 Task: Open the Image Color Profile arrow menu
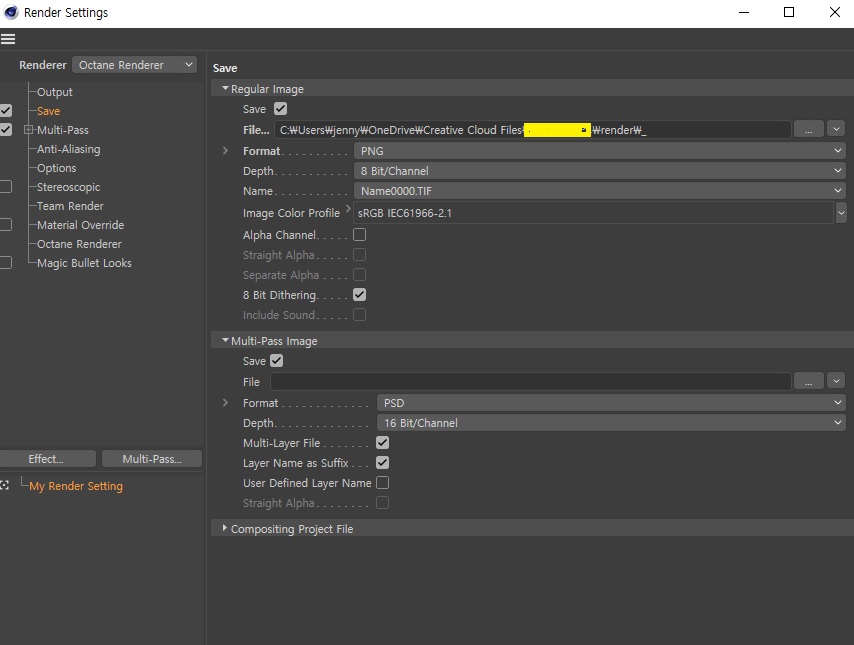[x=841, y=213]
